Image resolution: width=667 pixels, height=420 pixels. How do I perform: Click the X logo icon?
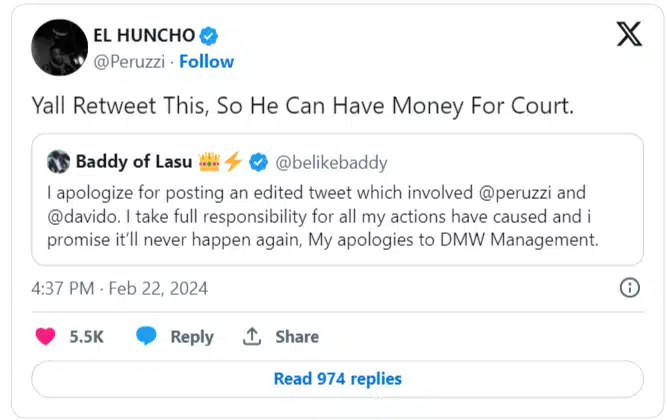point(629,35)
